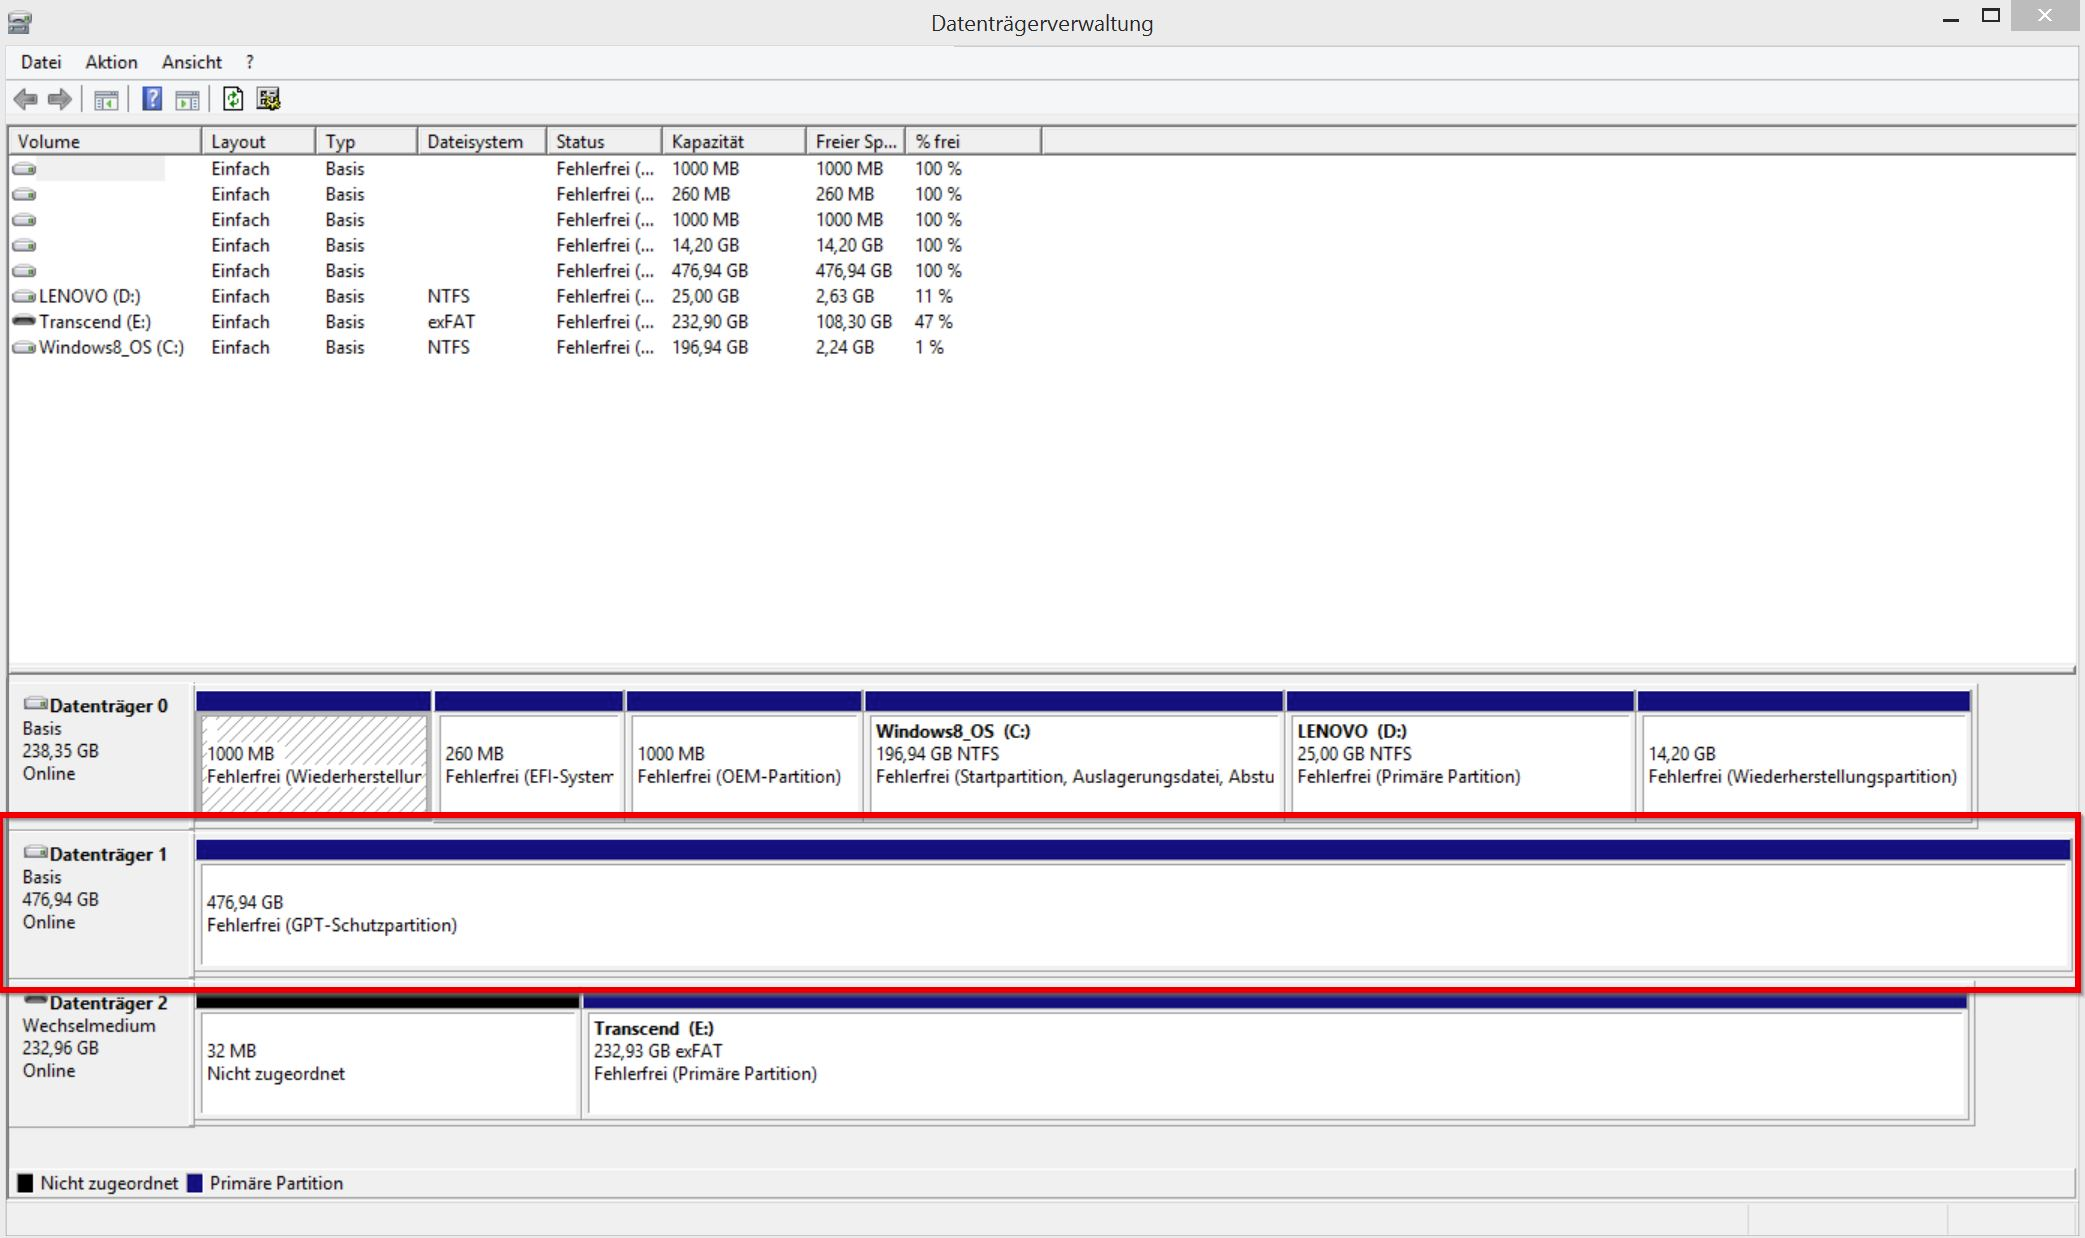
Task: Open the disk settings toolbar icon
Action: (268, 99)
